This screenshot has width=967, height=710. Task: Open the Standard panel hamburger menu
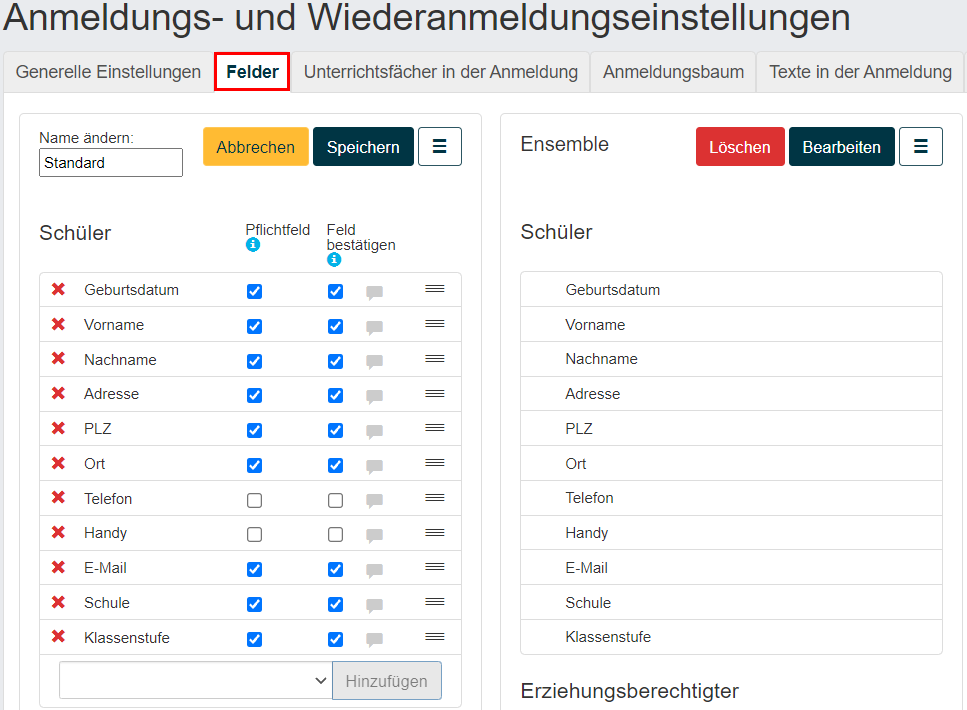click(440, 146)
